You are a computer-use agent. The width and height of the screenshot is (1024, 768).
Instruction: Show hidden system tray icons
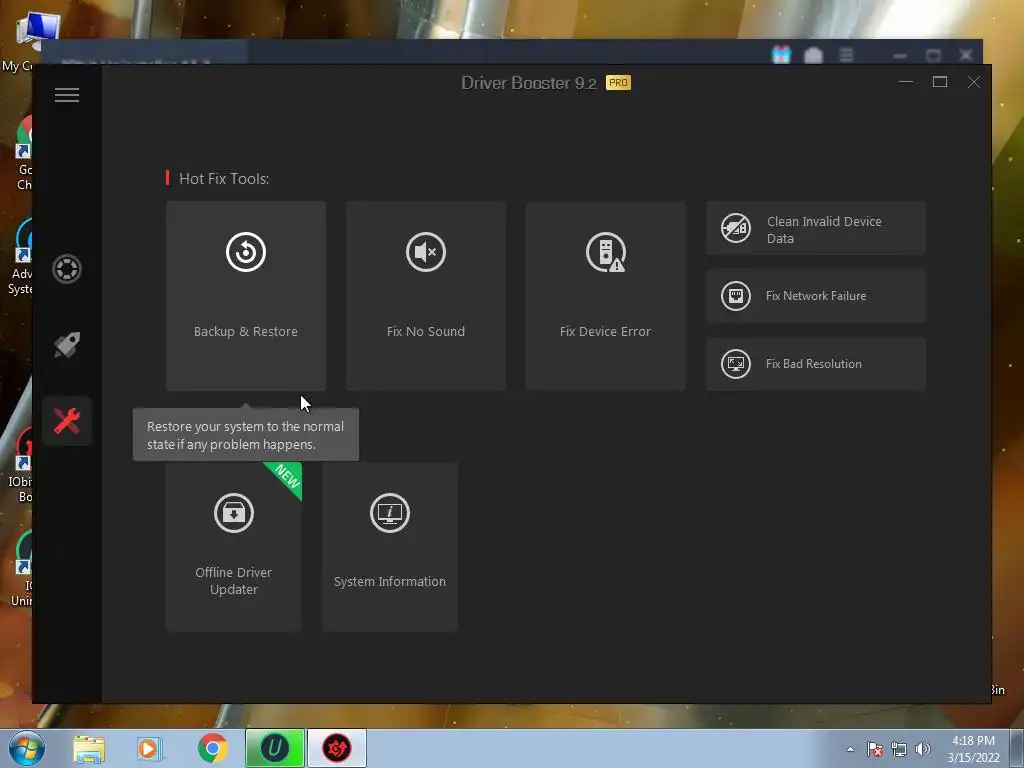click(850, 749)
